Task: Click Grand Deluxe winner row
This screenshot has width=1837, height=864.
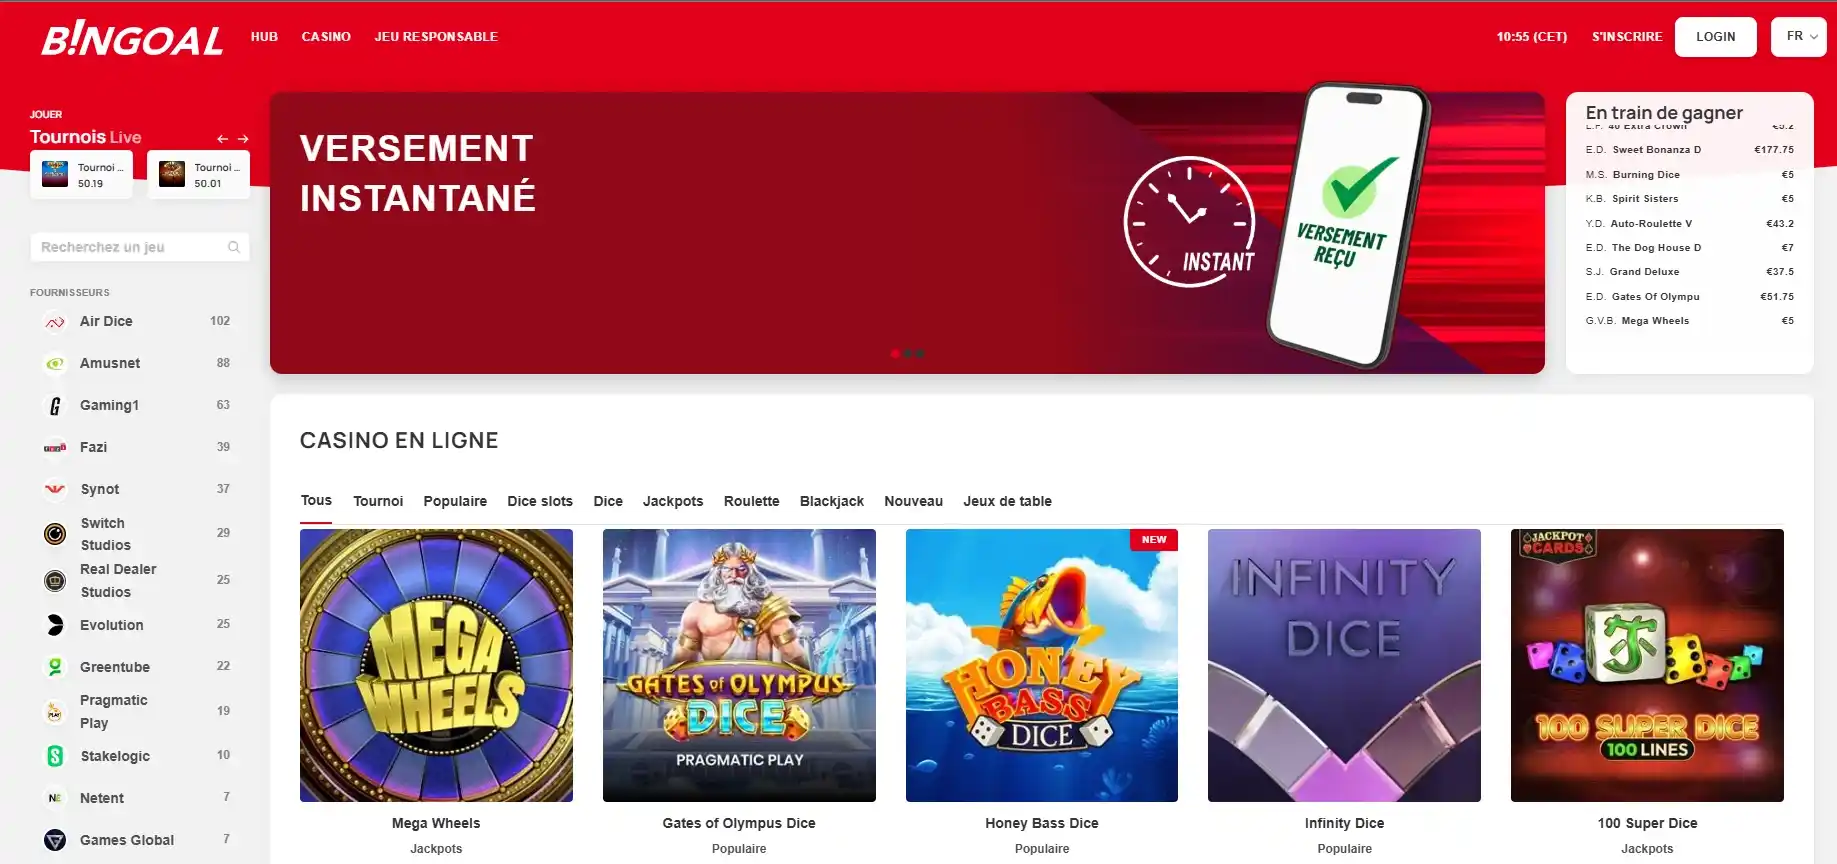Action: pos(1689,272)
